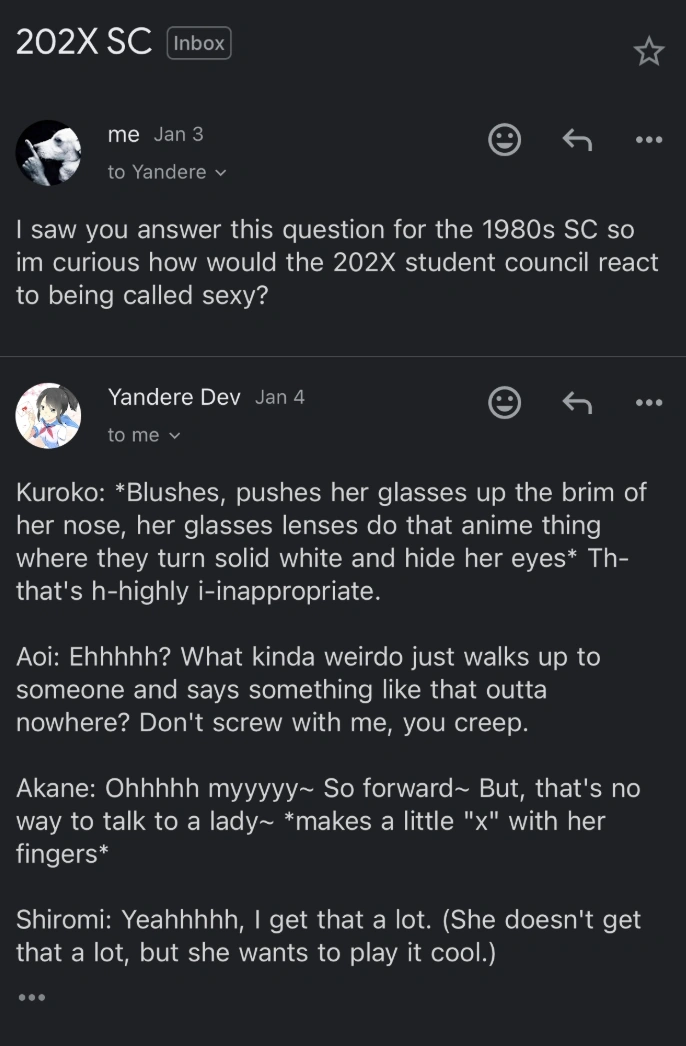Screen dimensions: 686x1046
Task: Star the 202X SC conversation
Action: (x=649, y=51)
